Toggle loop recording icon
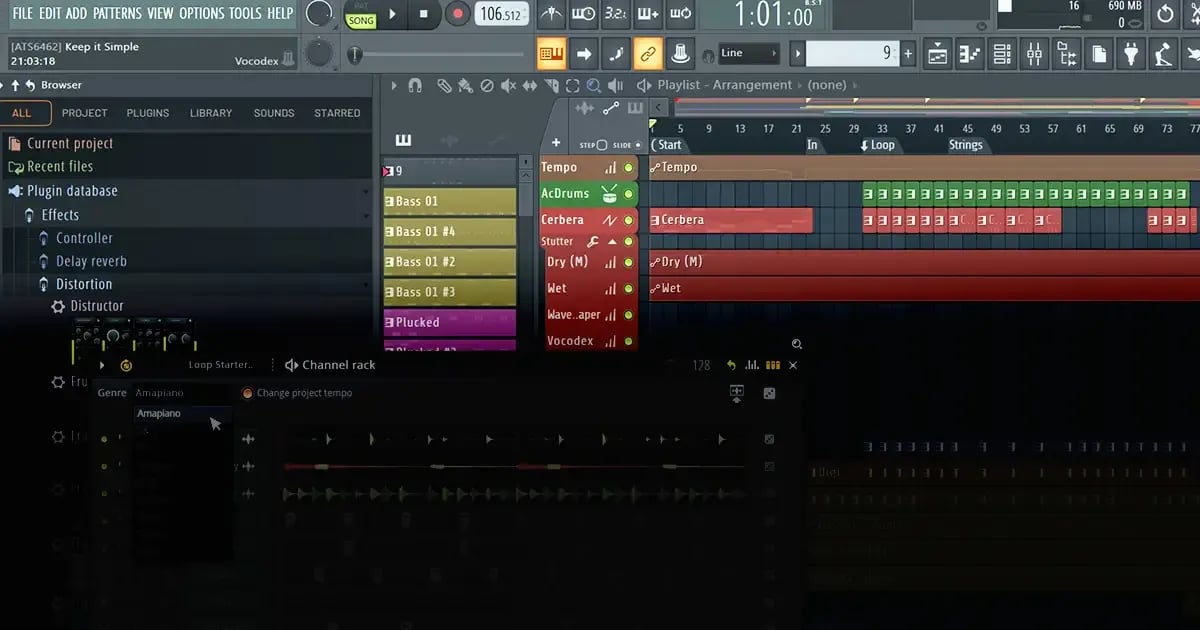 (x=681, y=14)
